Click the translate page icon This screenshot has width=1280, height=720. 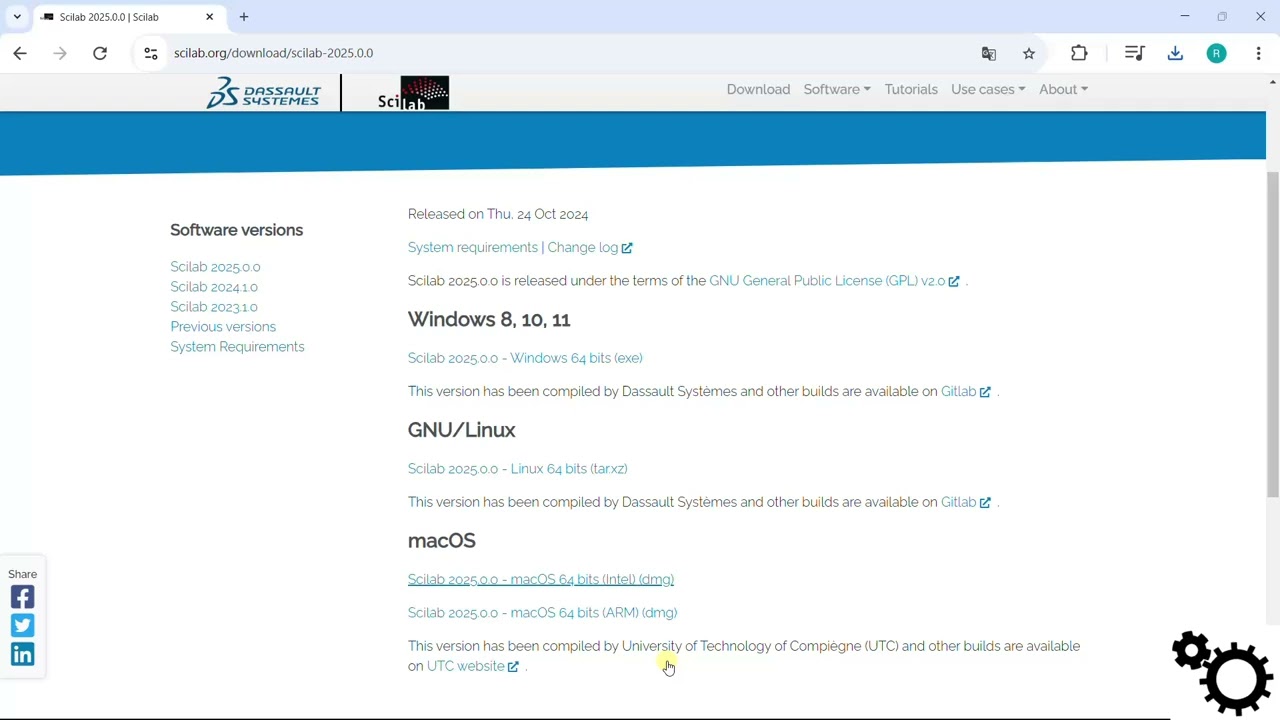click(989, 53)
